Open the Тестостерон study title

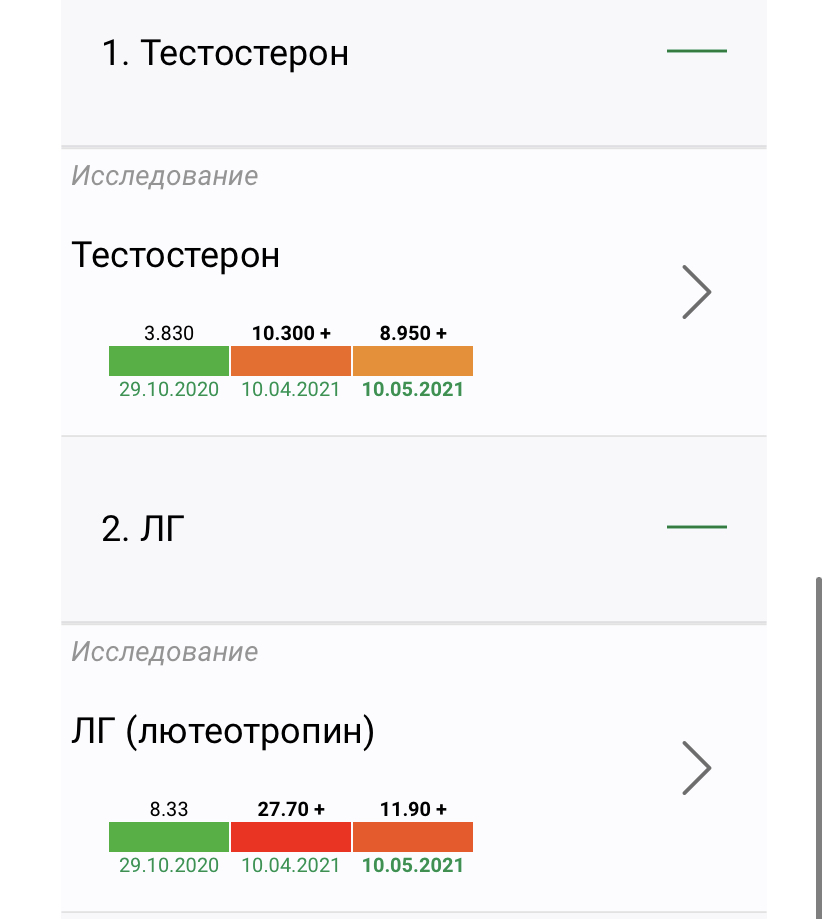point(176,255)
